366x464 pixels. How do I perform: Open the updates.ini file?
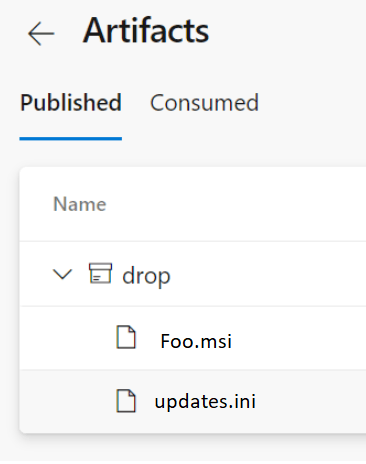tap(205, 401)
